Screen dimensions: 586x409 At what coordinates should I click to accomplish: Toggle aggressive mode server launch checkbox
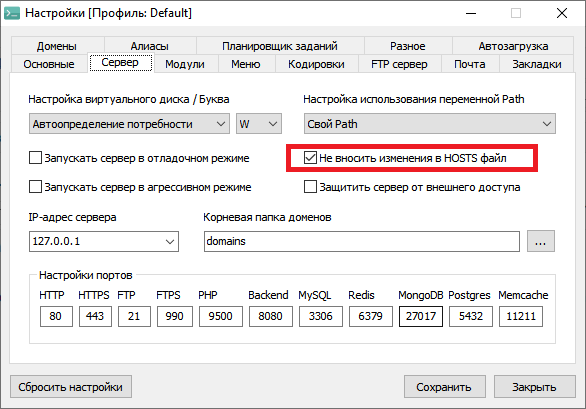[x=36, y=187]
